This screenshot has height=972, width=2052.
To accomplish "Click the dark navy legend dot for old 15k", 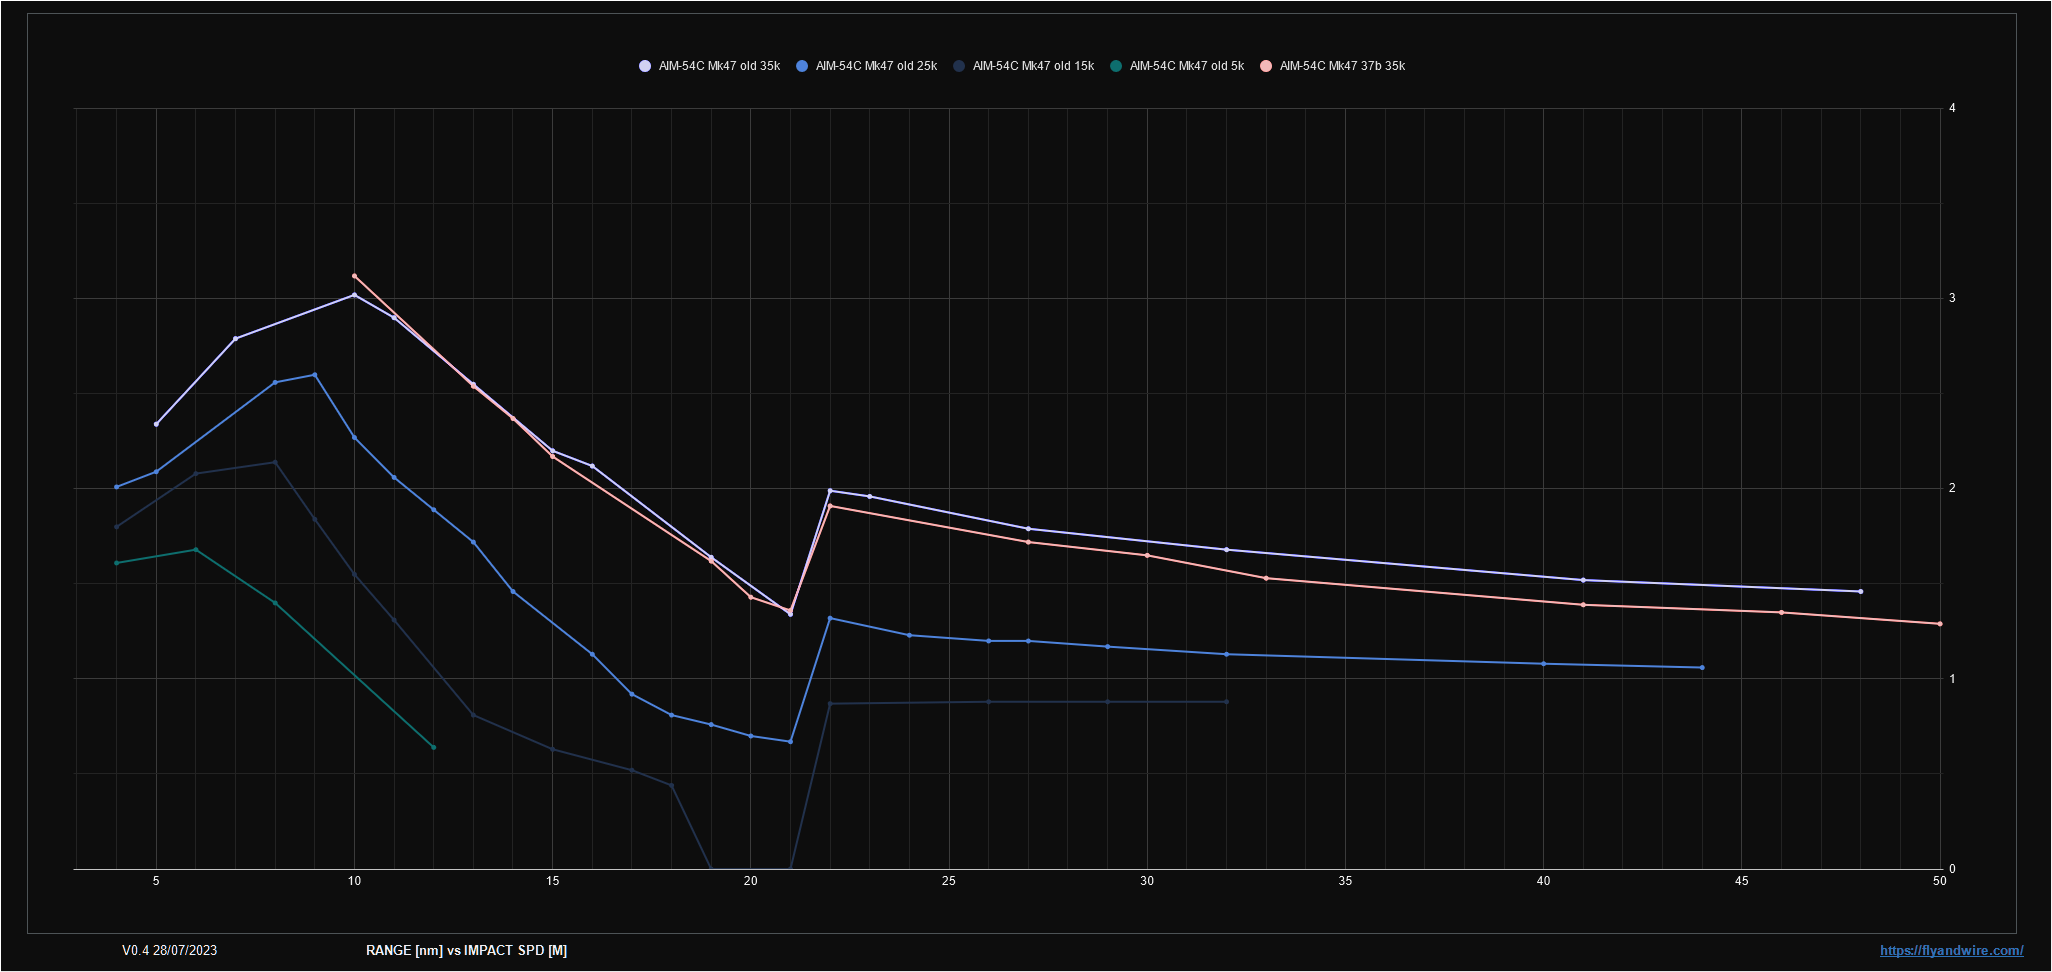I will click(959, 66).
